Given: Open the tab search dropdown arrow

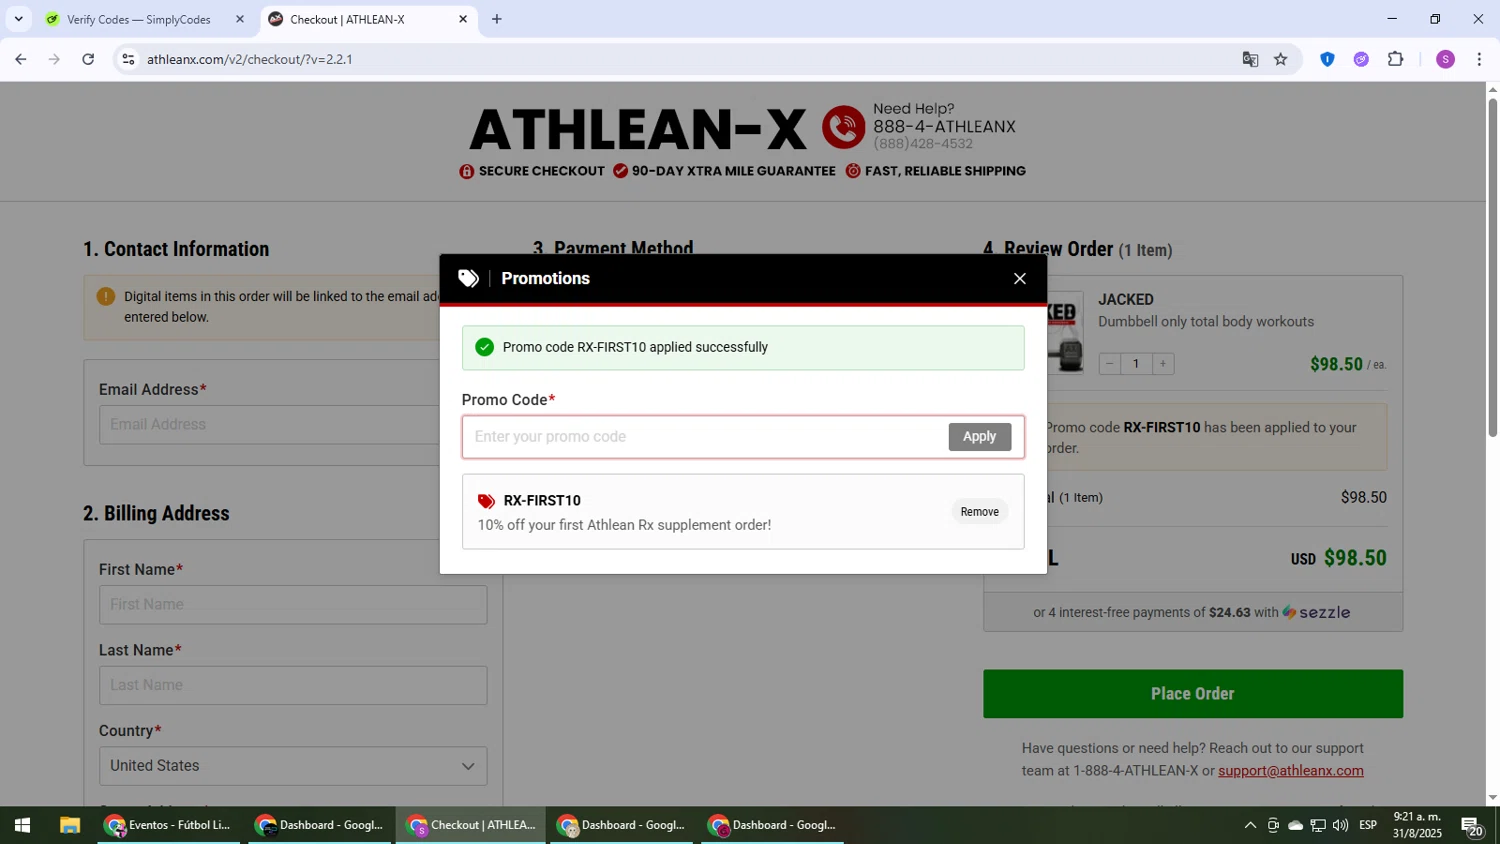Looking at the screenshot, I should coord(18,19).
